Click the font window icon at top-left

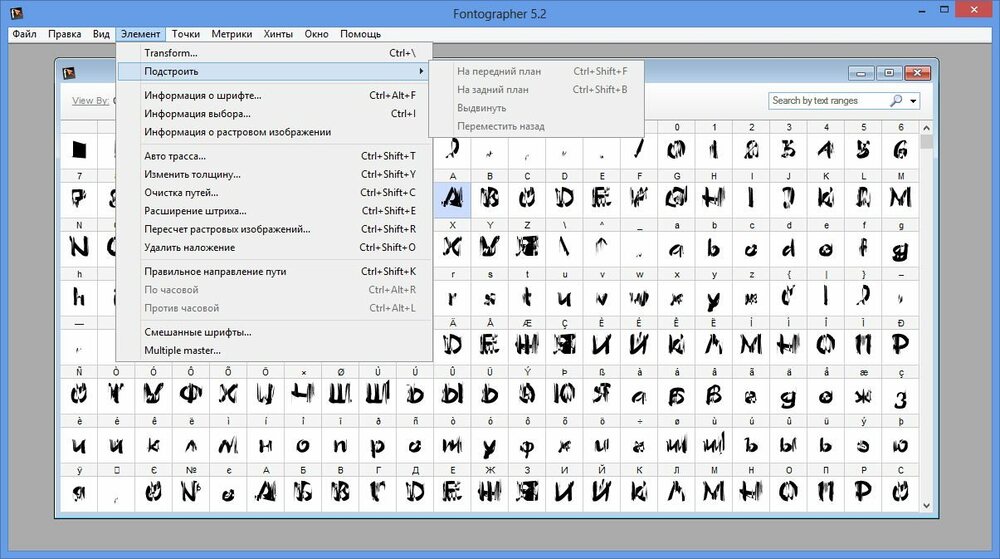[x=69, y=73]
